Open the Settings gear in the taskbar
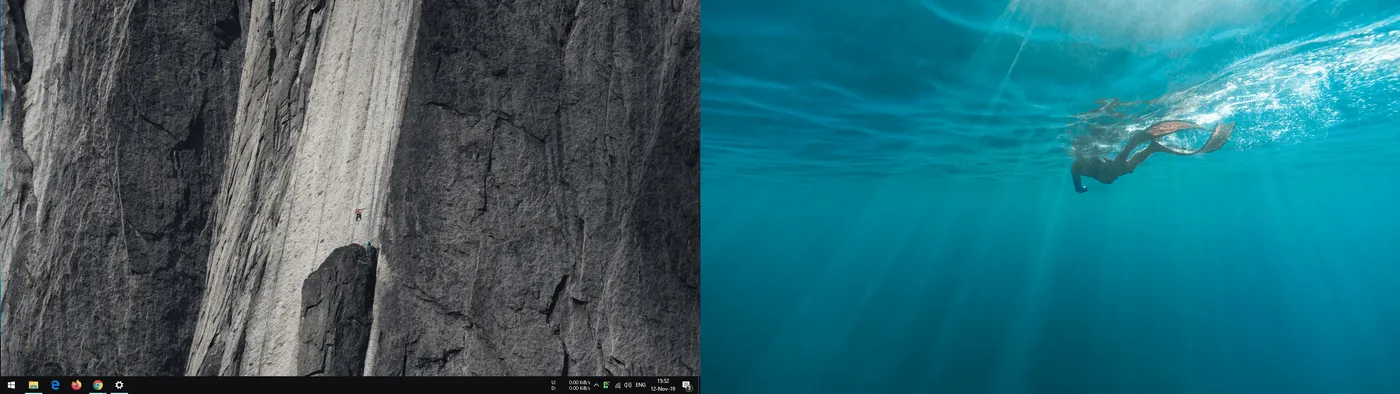Image resolution: width=1400 pixels, height=394 pixels. [119, 385]
